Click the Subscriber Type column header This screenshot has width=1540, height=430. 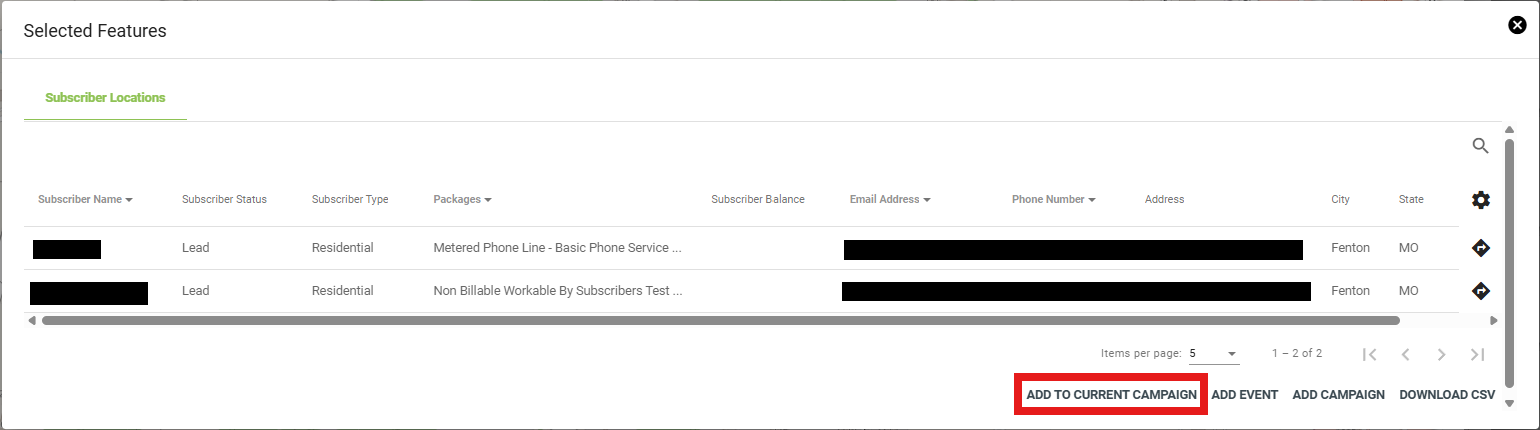click(x=350, y=200)
